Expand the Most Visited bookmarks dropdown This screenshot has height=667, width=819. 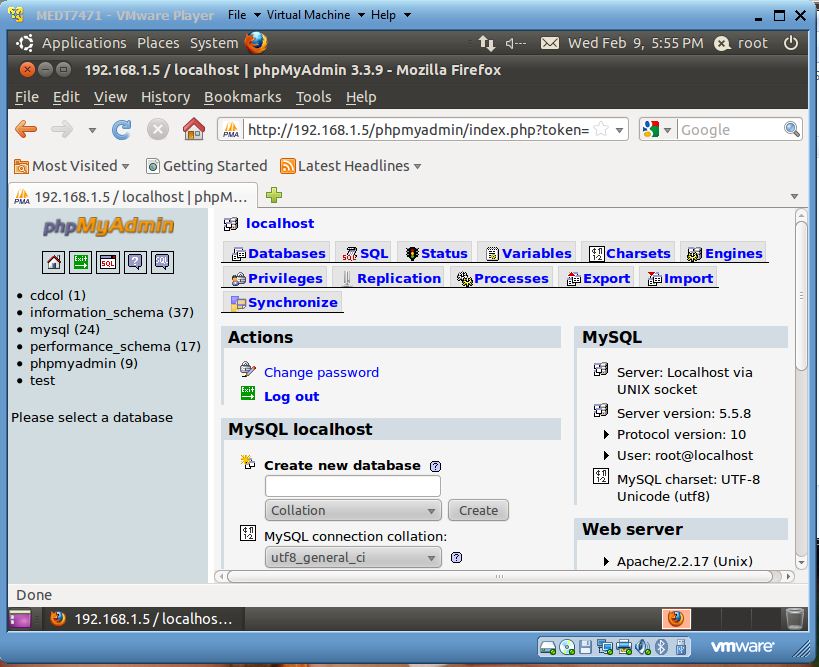(x=125, y=167)
